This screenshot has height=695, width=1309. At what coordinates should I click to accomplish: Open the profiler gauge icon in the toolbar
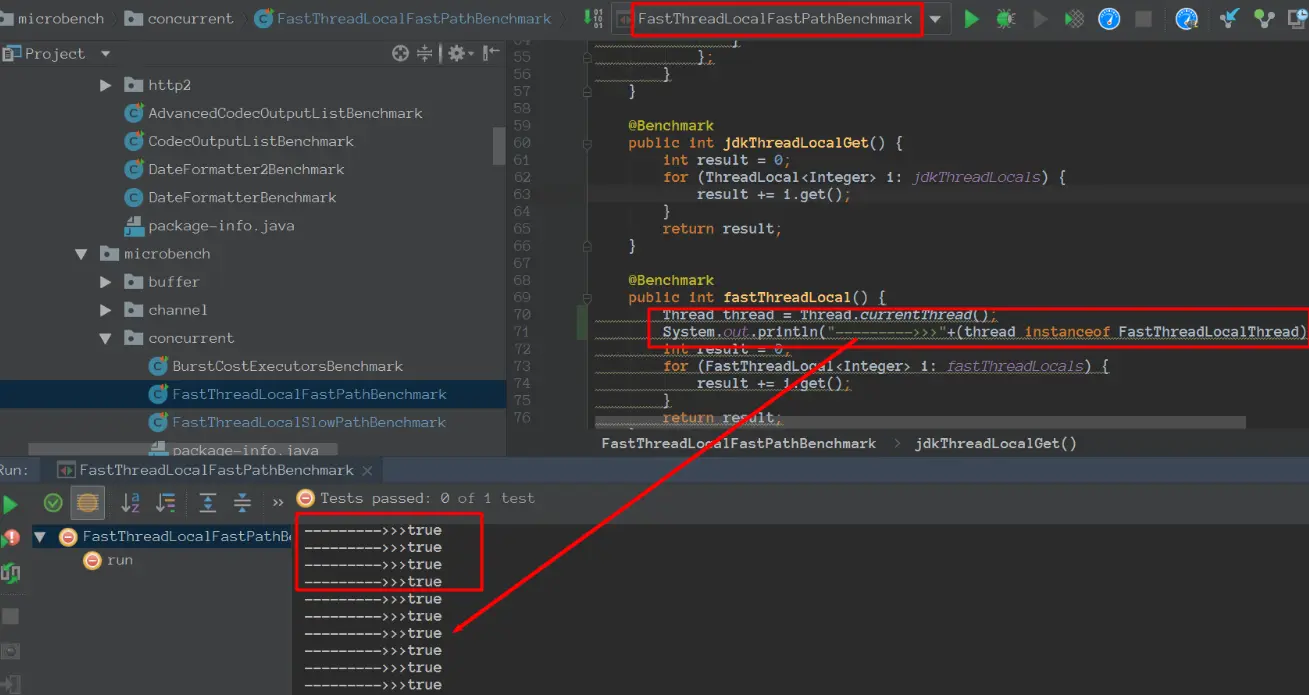coord(1109,19)
